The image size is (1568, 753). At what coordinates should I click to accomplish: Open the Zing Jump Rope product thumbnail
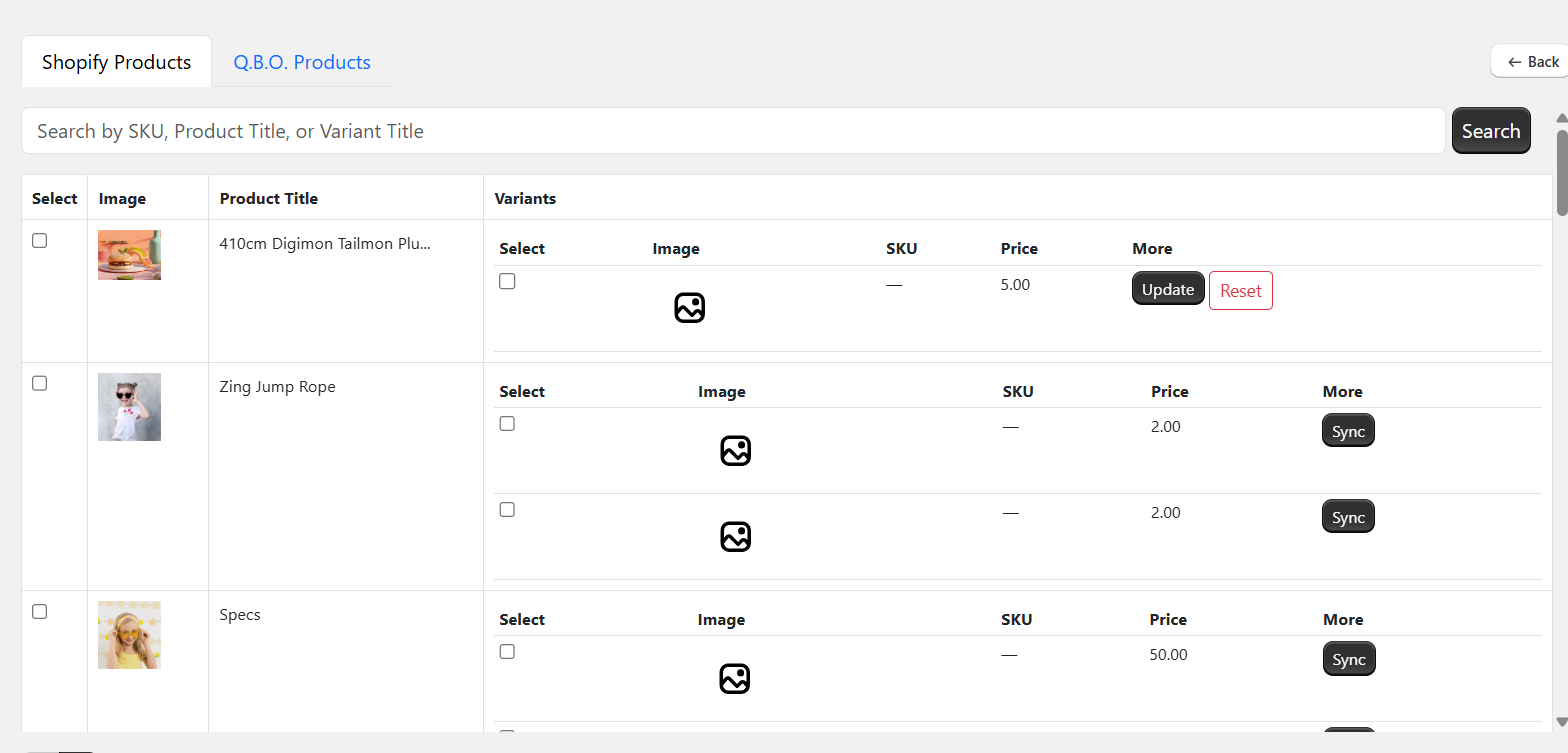129,407
